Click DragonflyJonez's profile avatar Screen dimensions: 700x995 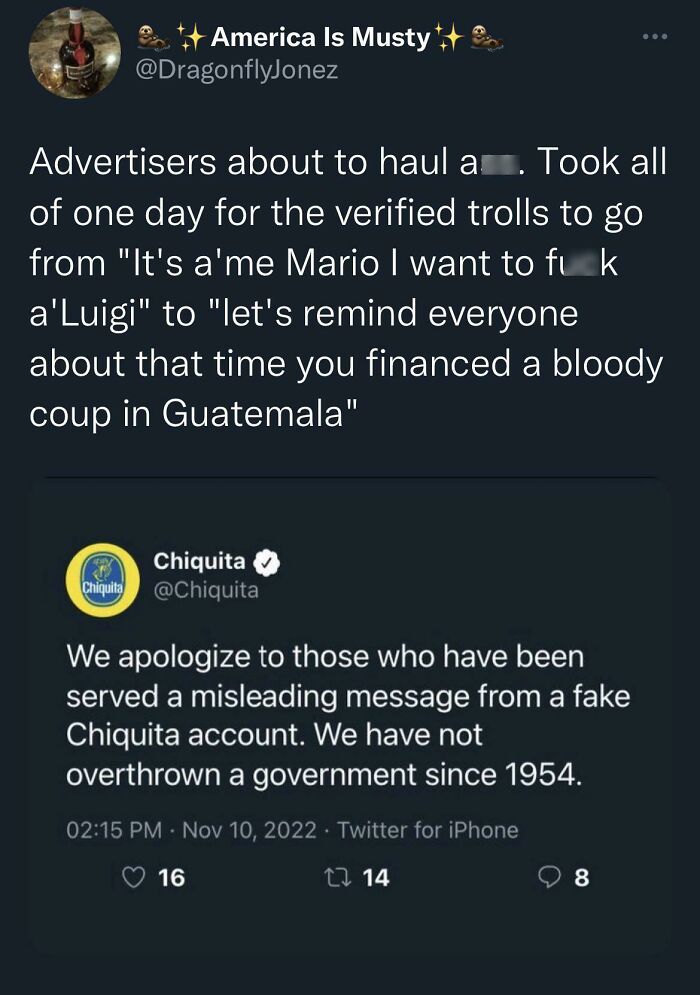[x=70, y=55]
